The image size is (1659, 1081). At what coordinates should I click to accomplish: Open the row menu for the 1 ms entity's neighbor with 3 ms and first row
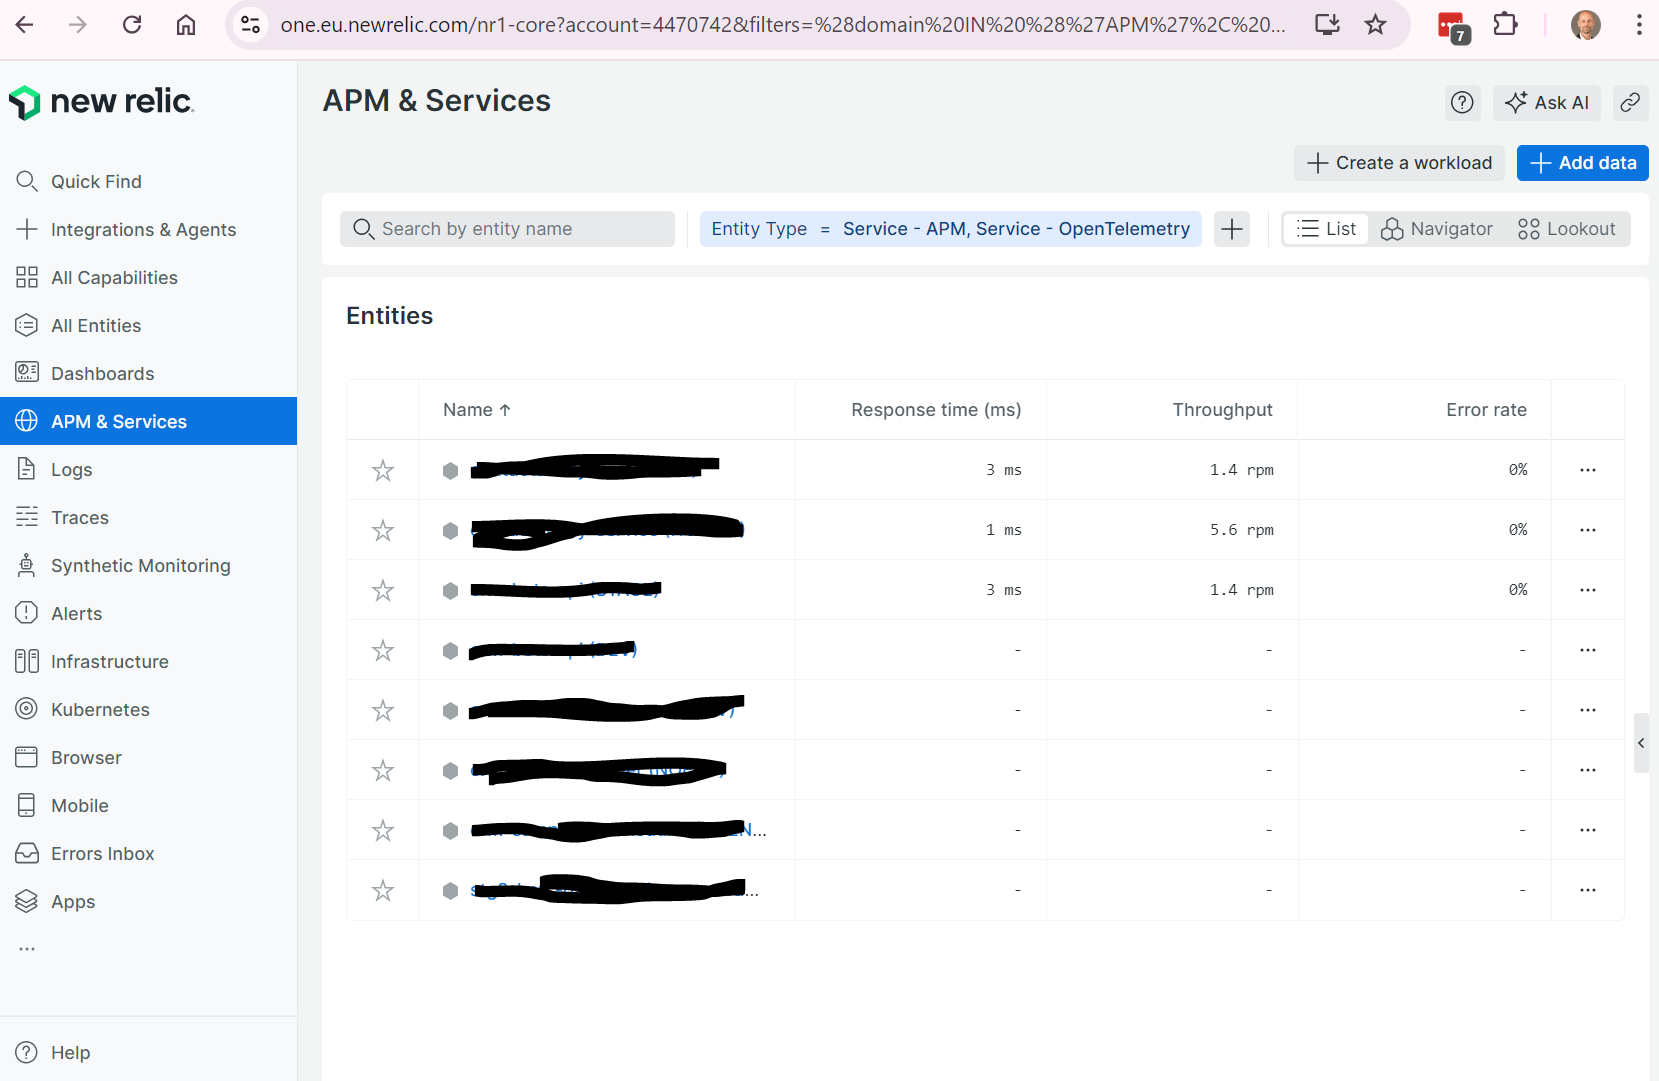(x=1588, y=470)
